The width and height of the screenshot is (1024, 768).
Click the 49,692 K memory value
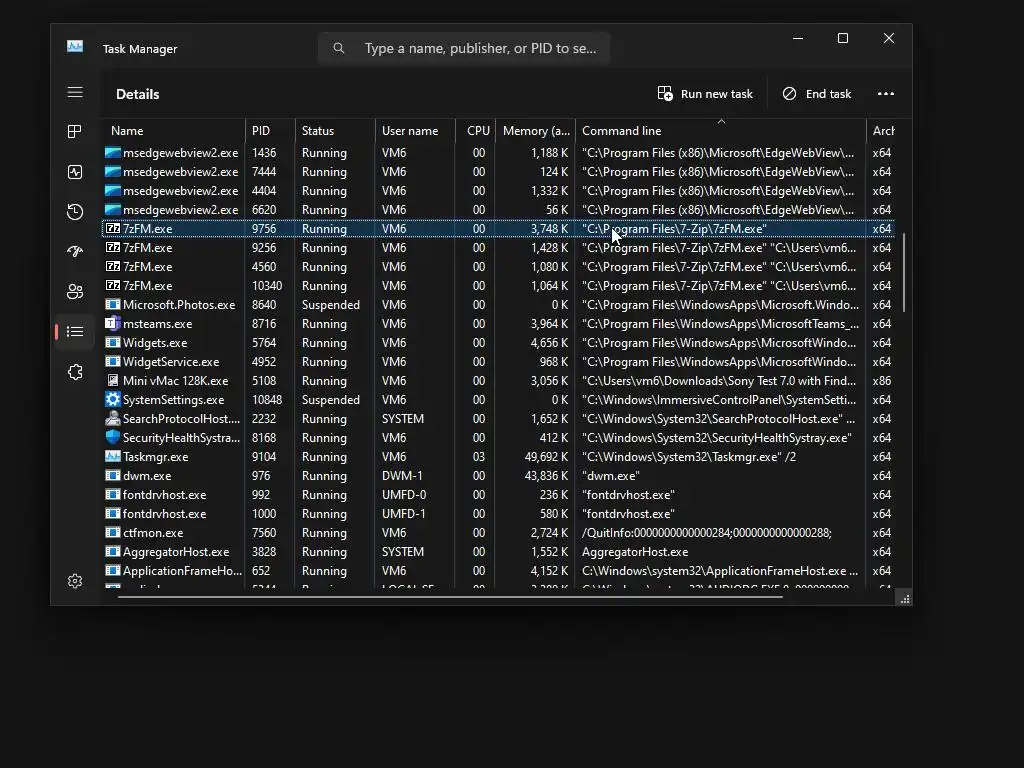(x=546, y=456)
